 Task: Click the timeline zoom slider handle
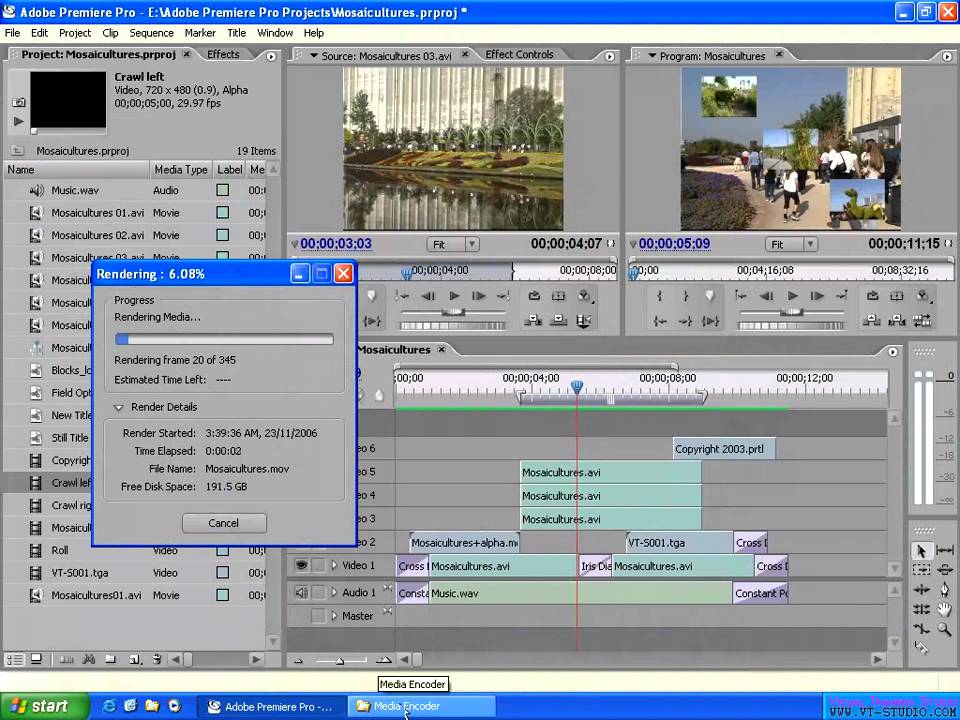(x=340, y=660)
